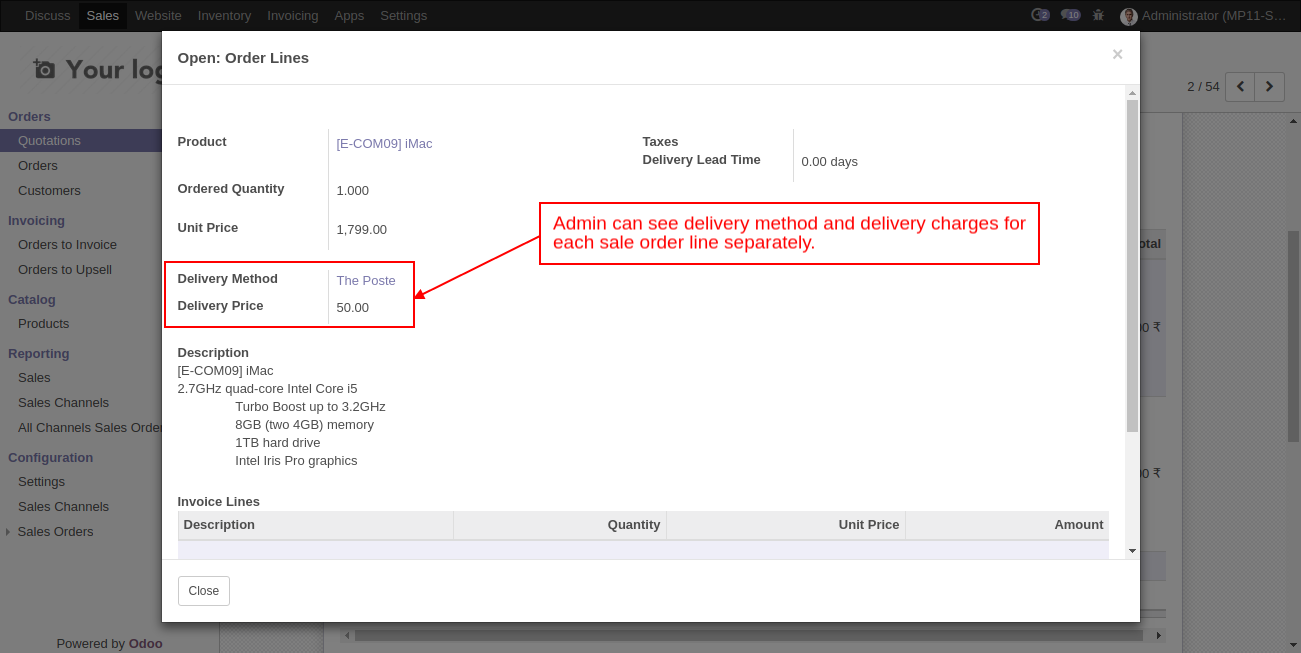The image size is (1301, 653).
Task: Open the conversations chat icon with badge 10
Action: [x=1071, y=15]
